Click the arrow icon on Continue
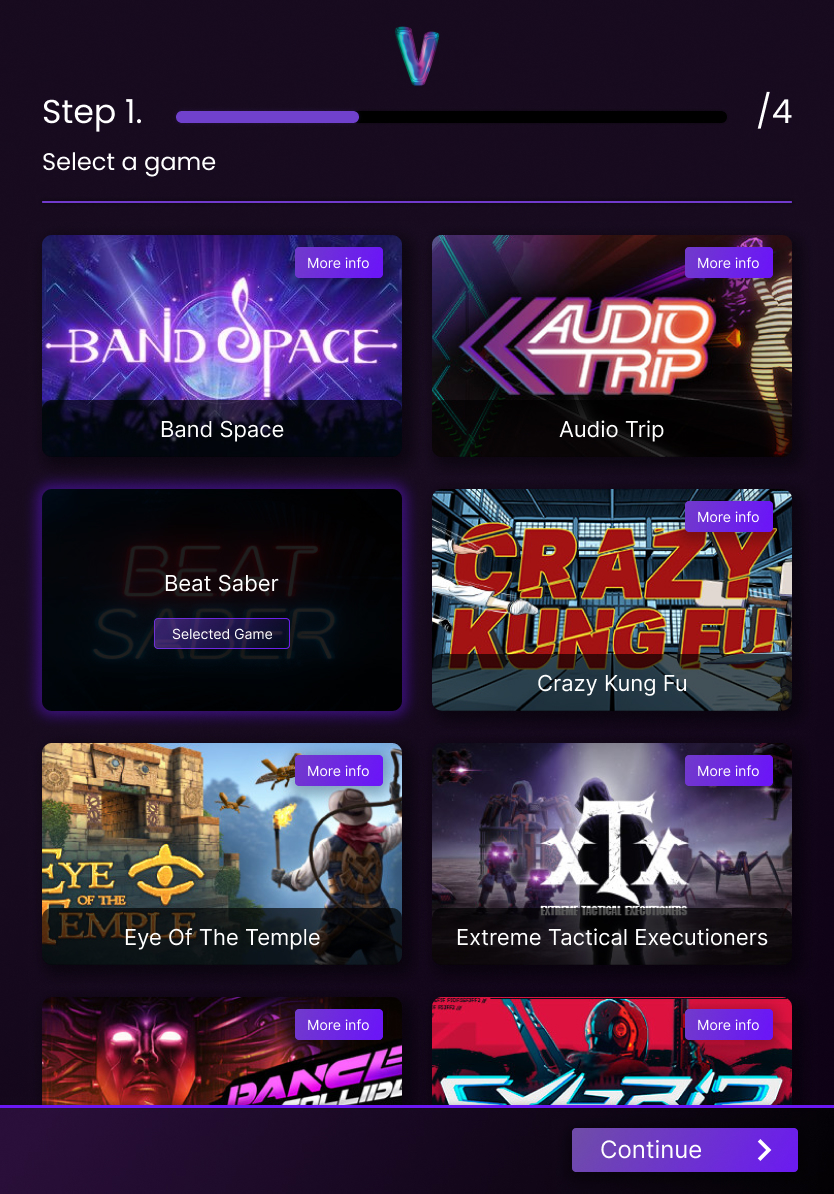Image resolution: width=834 pixels, height=1194 pixels. pos(765,1150)
